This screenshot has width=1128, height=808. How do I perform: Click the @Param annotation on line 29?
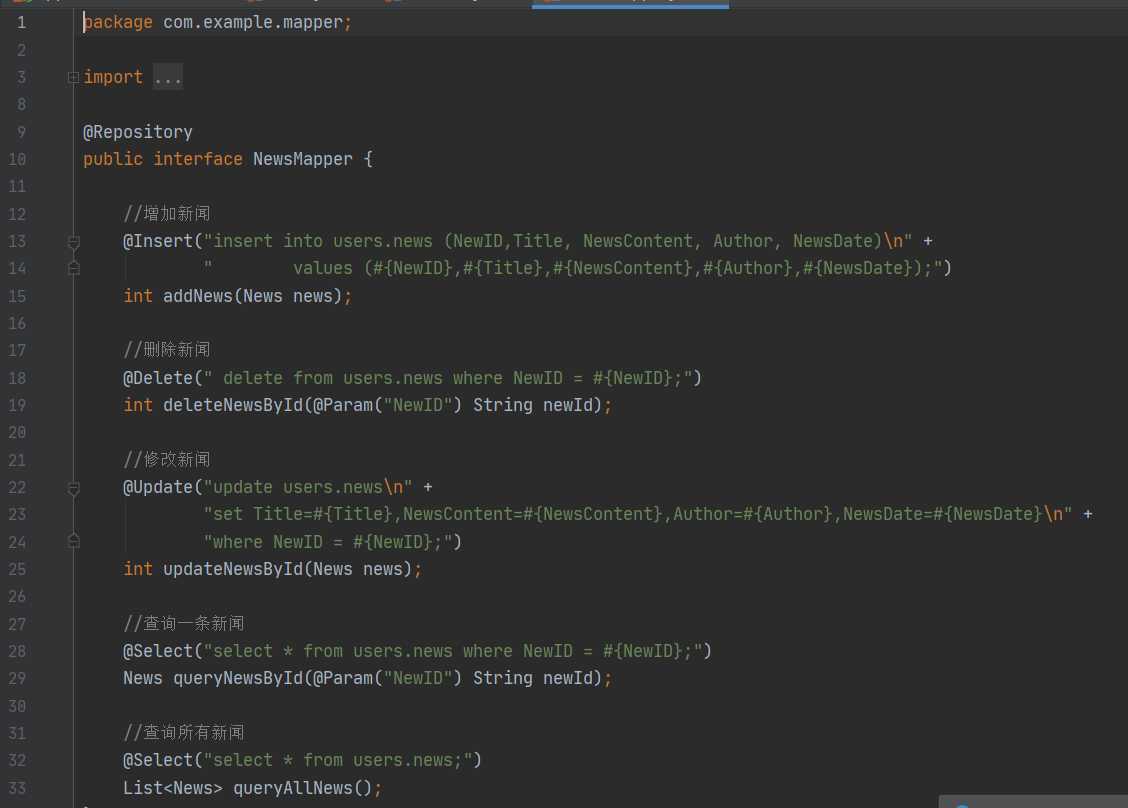342,678
